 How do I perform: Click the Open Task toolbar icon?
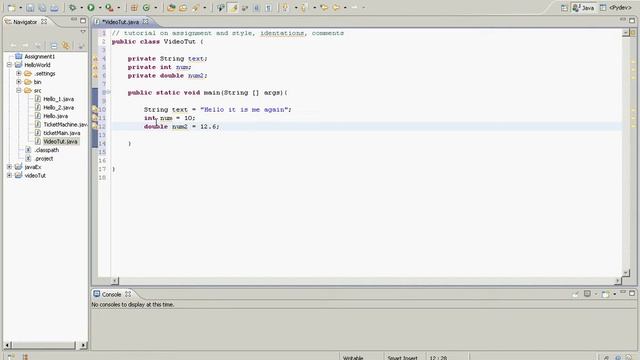(183, 7)
